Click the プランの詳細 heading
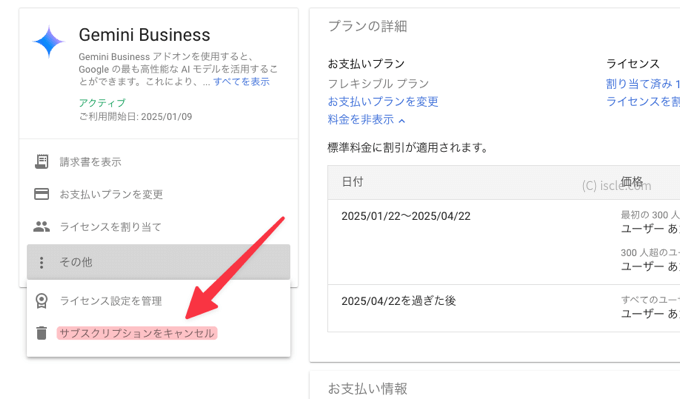Screen dimensions: 680x399 point(367,26)
